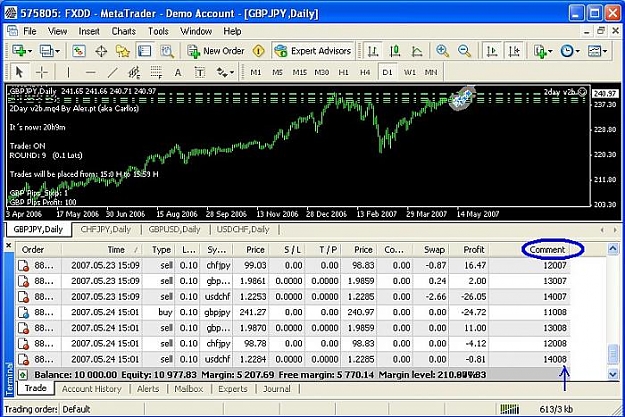Select the text label 'T' tool
The image size is (625, 417).
199,73
